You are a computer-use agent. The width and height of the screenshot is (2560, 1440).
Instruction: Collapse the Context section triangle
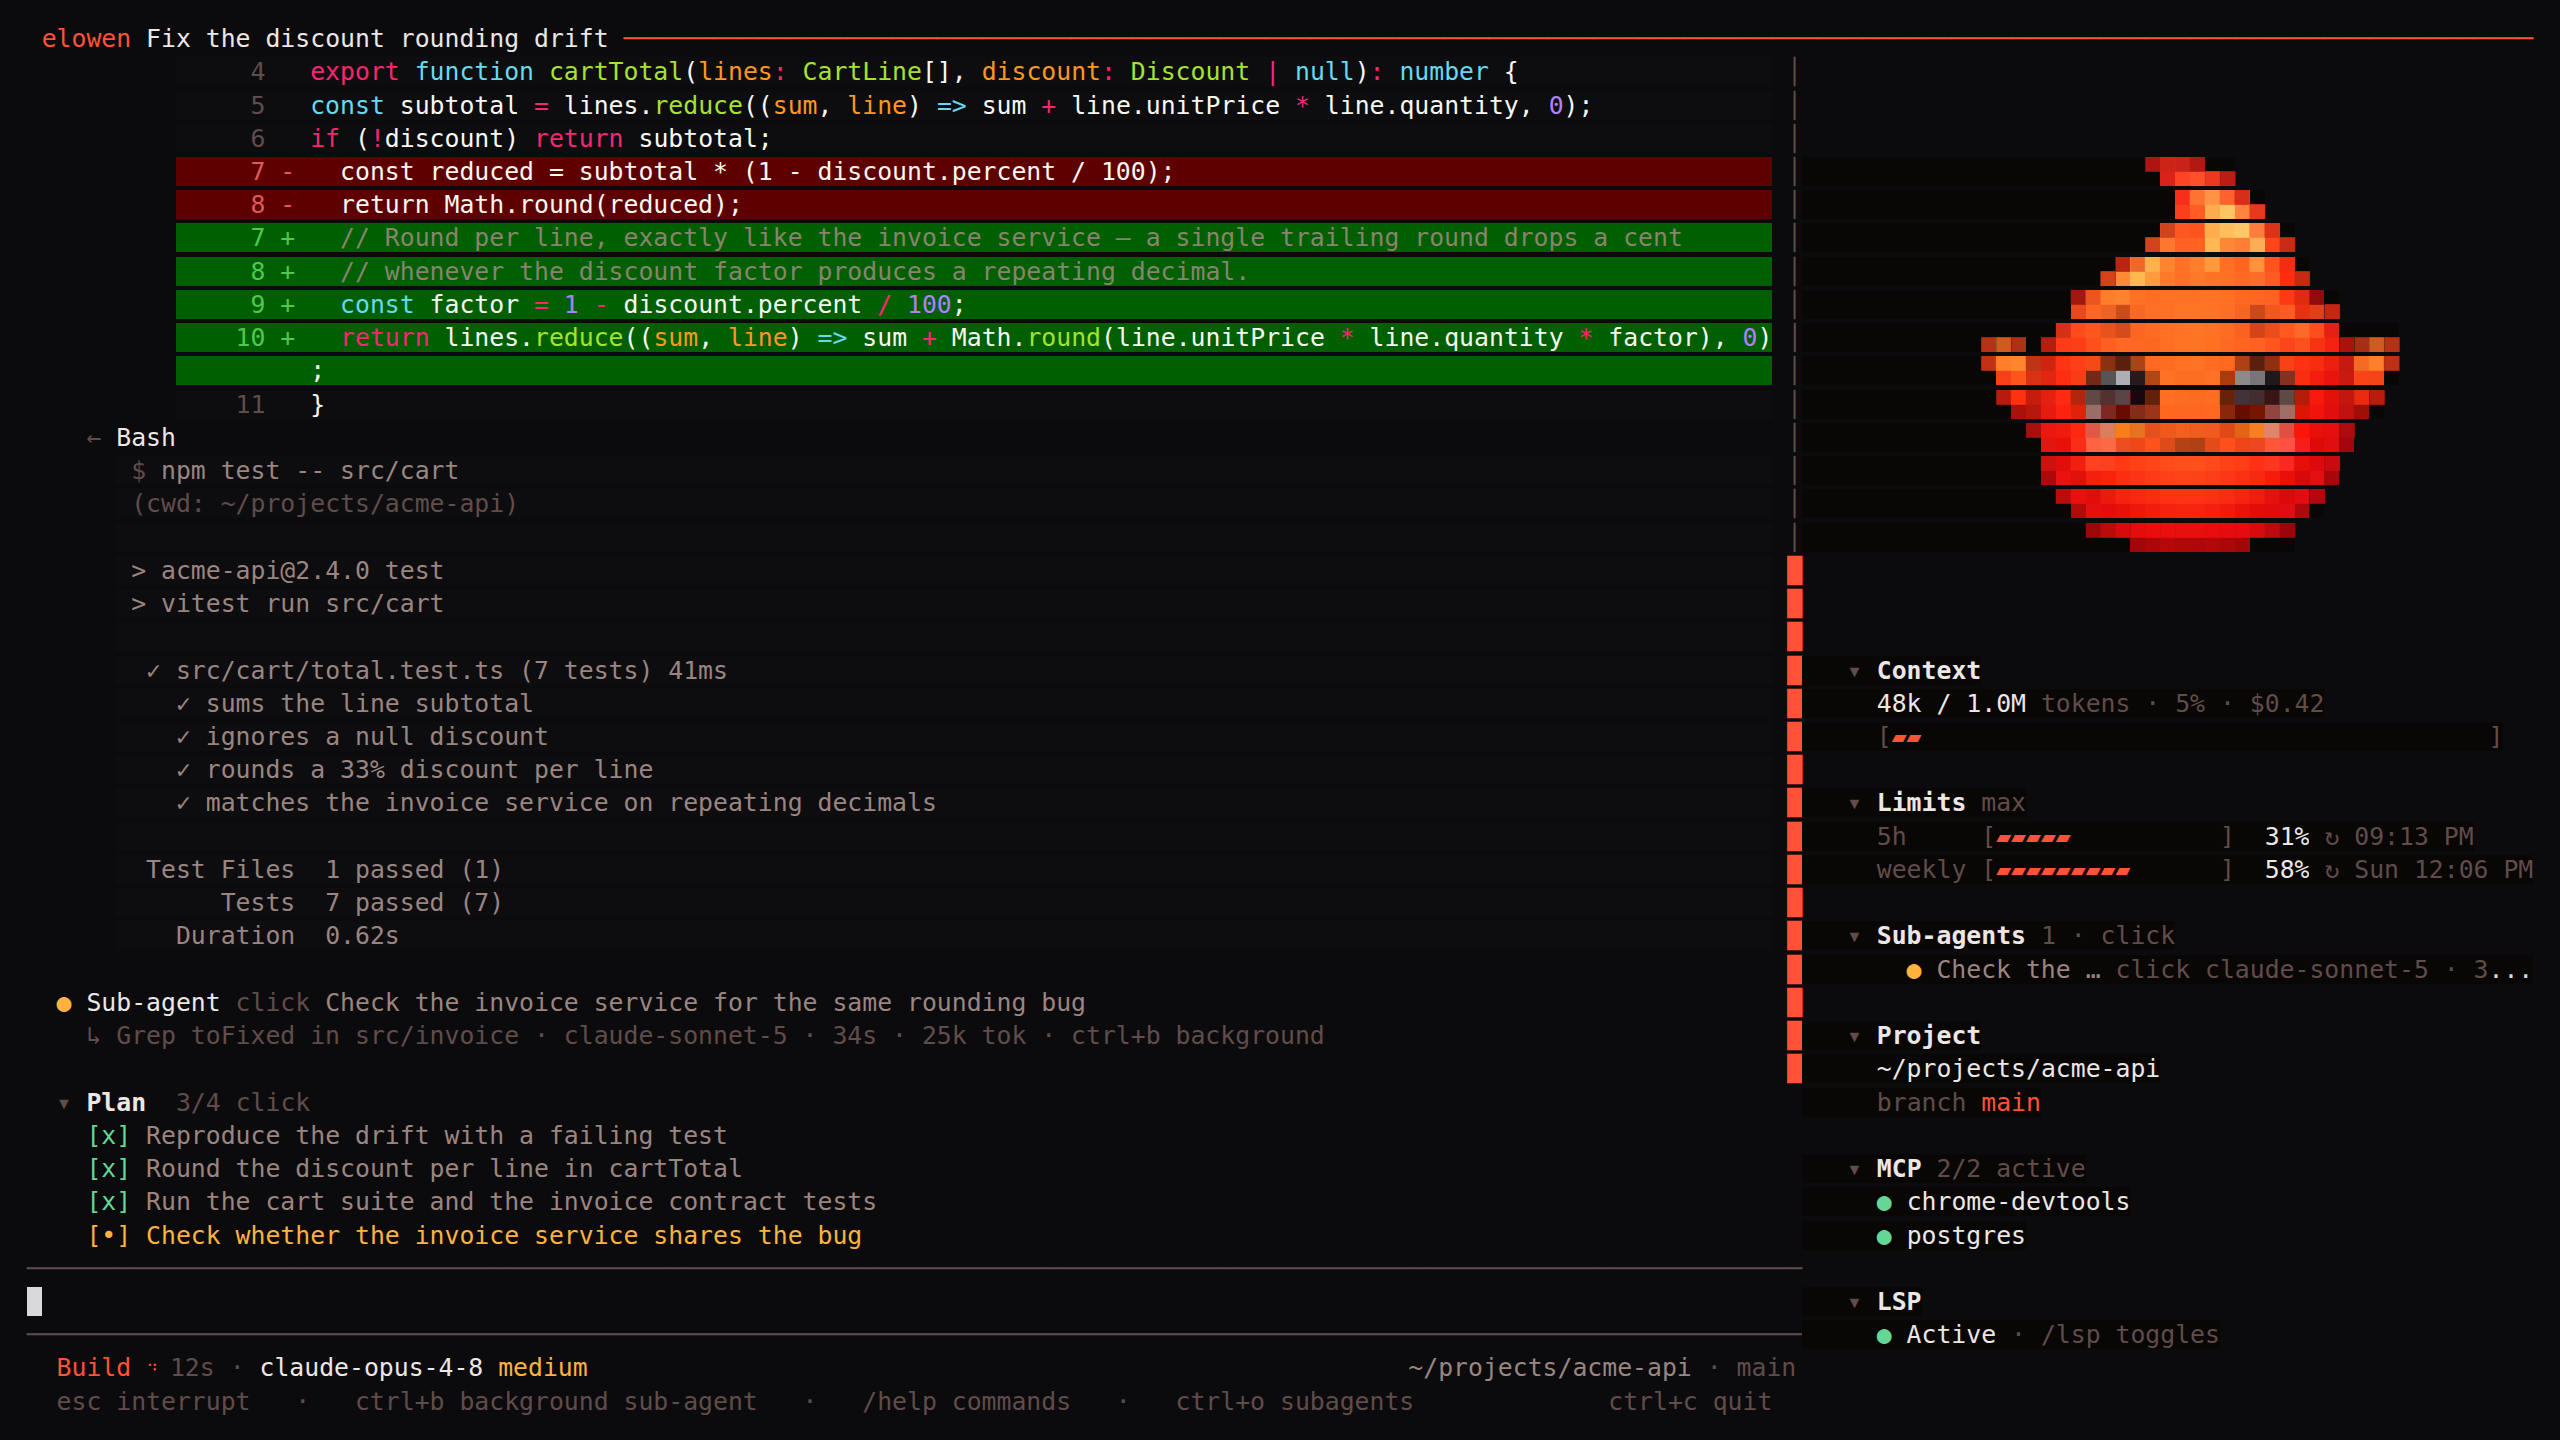click(x=1854, y=671)
